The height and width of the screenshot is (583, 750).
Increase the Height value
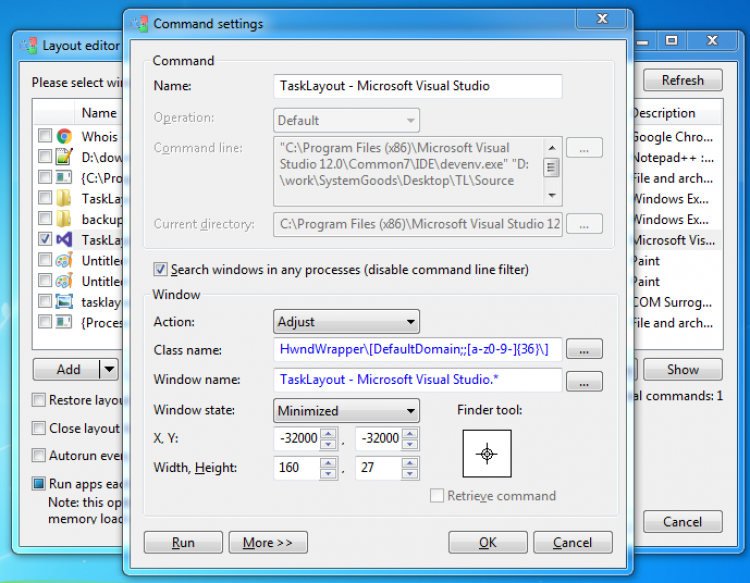(410, 462)
